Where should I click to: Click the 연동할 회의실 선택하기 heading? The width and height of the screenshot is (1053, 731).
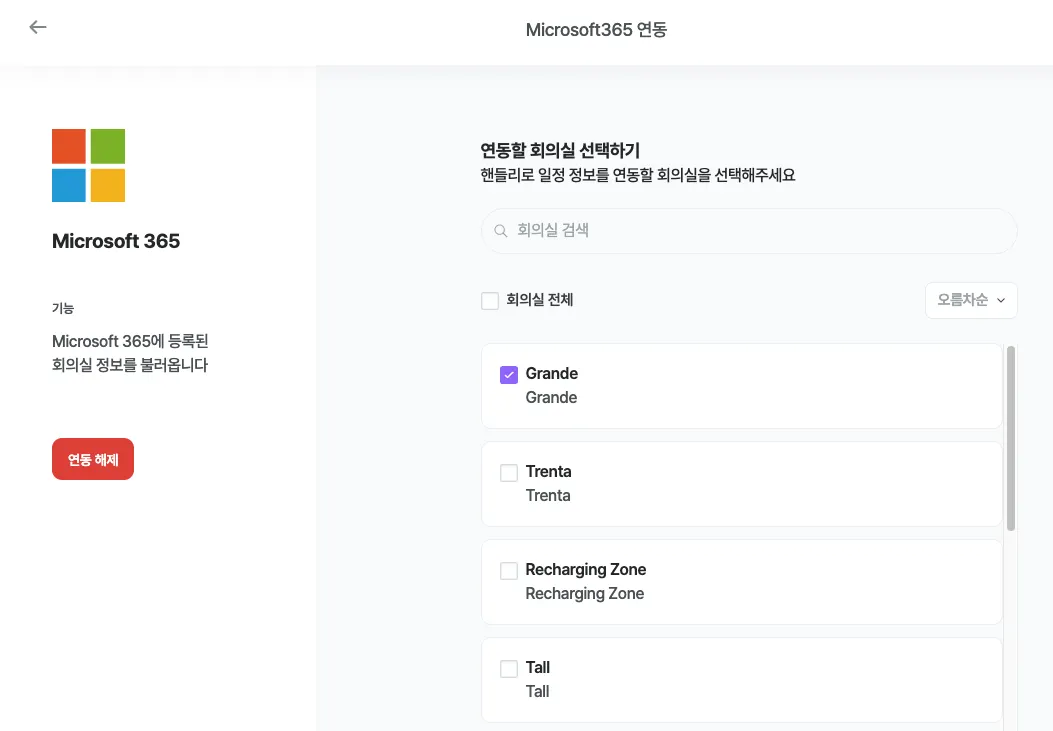pos(560,151)
